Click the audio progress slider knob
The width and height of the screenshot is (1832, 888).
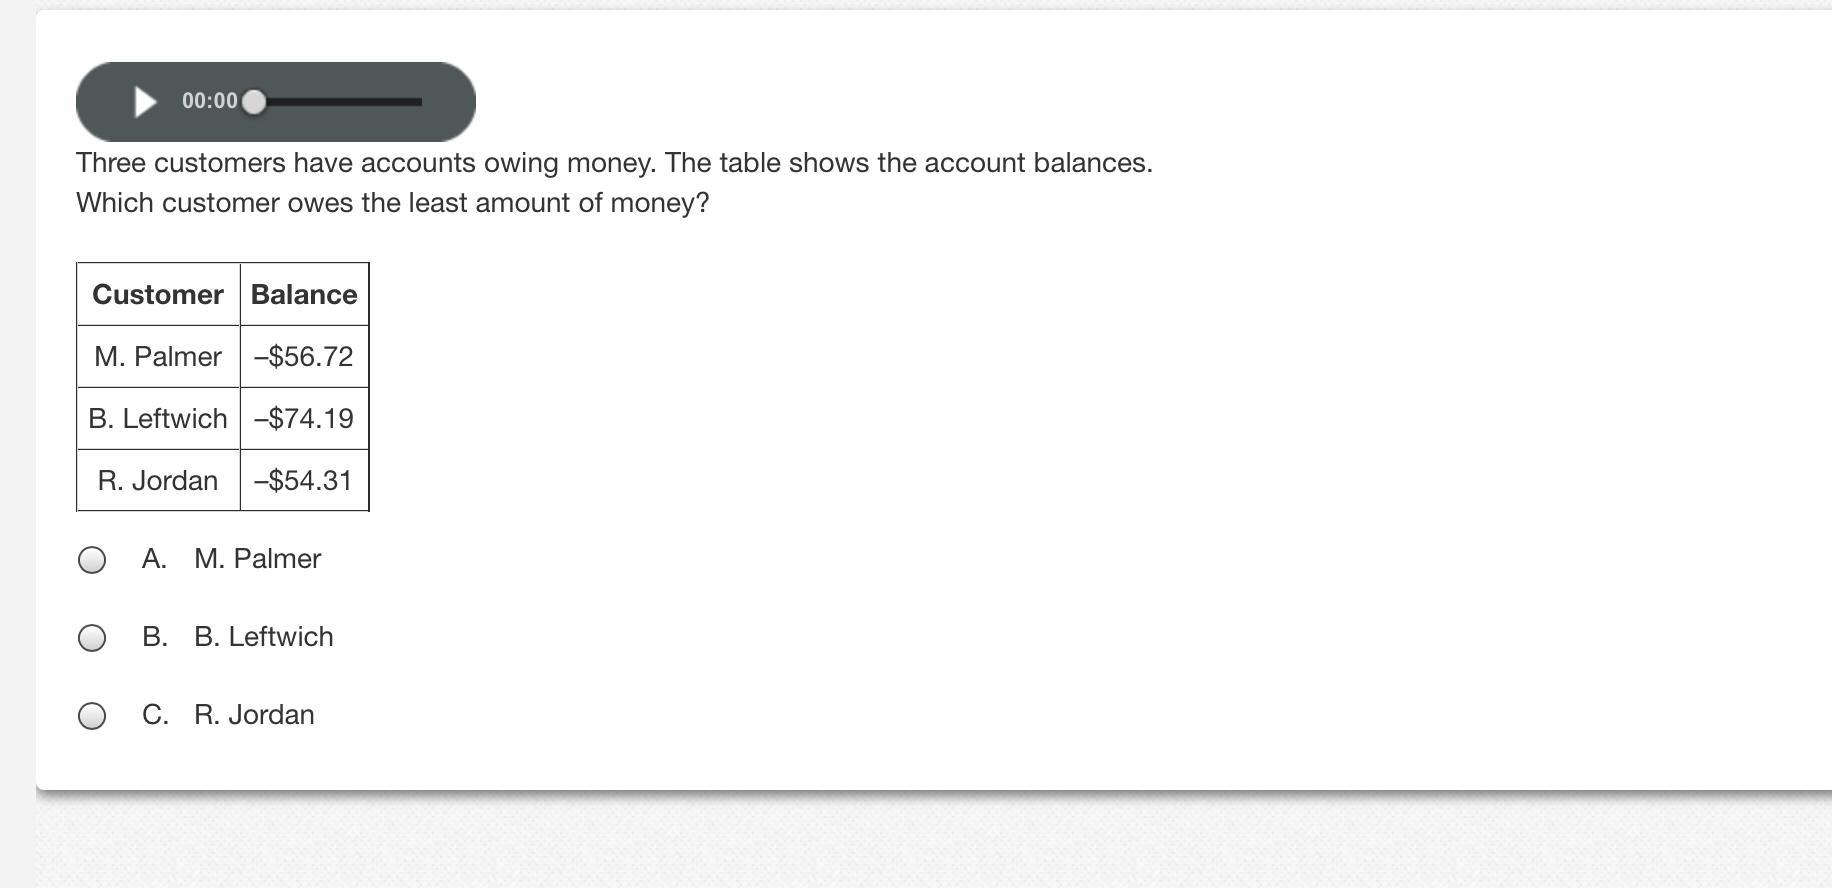click(x=255, y=102)
